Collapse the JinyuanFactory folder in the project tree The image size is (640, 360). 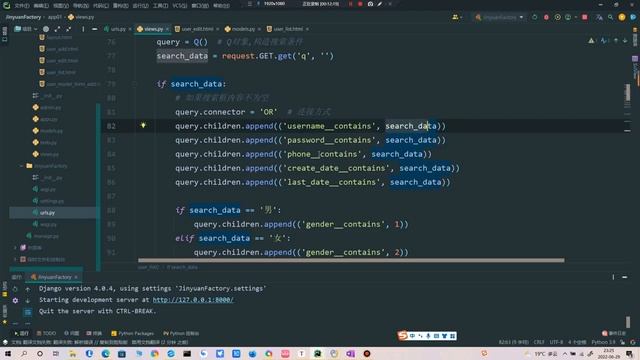pyautogui.click(x=21, y=166)
